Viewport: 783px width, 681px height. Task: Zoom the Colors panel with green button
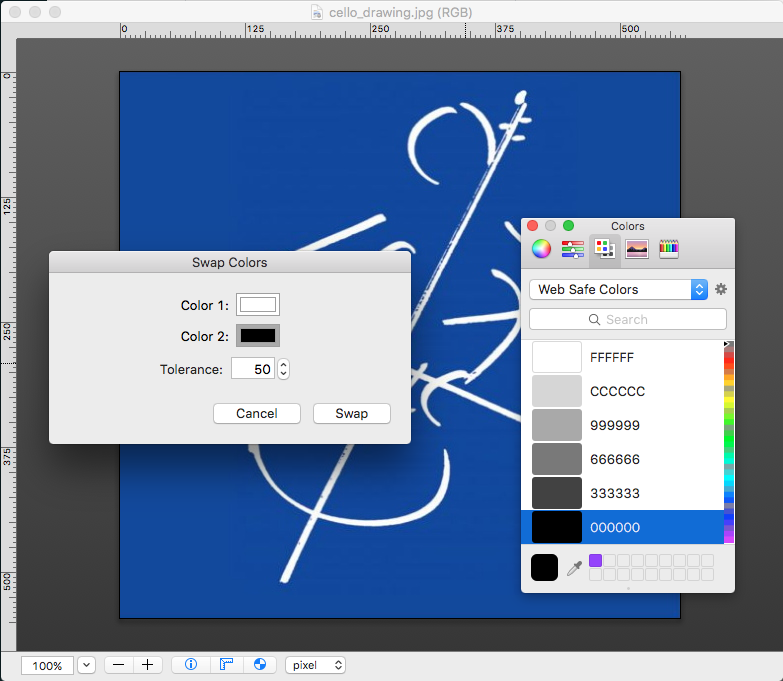tap(568, 226)
